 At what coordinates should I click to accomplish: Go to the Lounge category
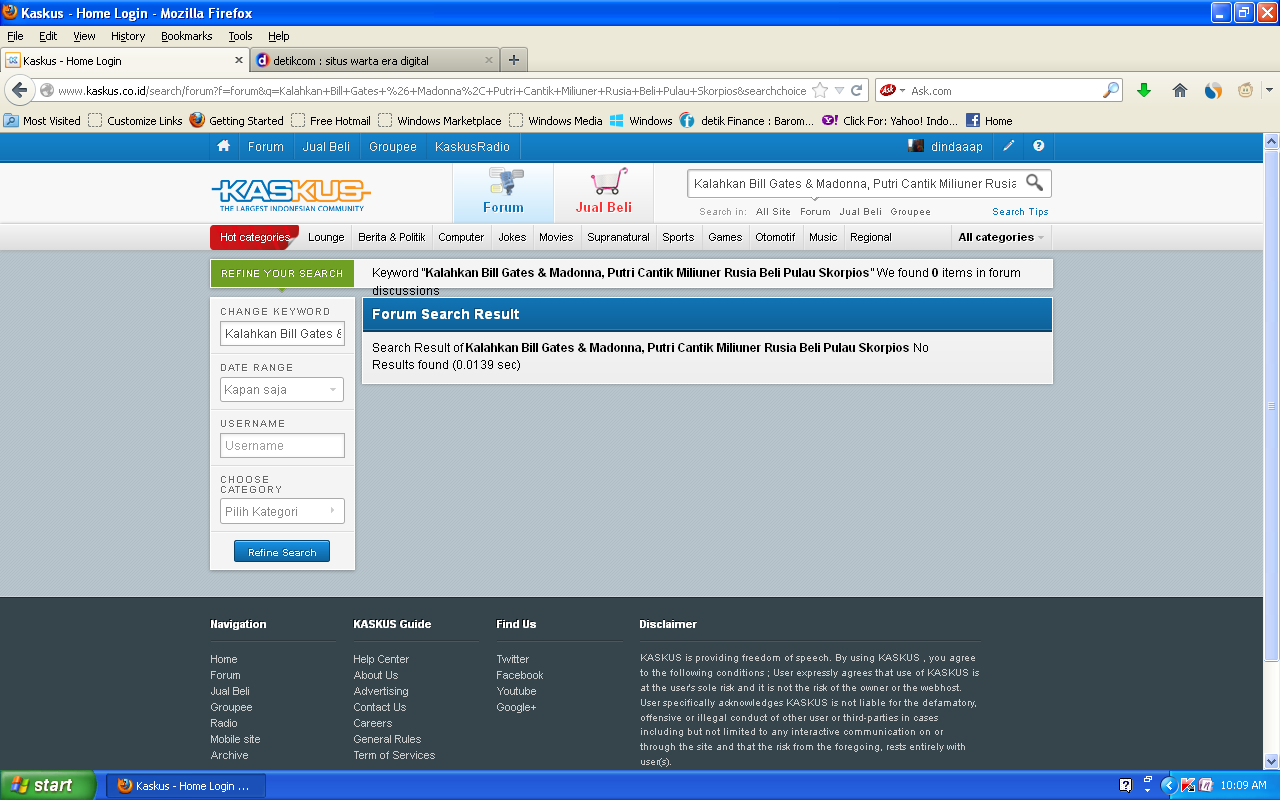click(x=326, y=237)
